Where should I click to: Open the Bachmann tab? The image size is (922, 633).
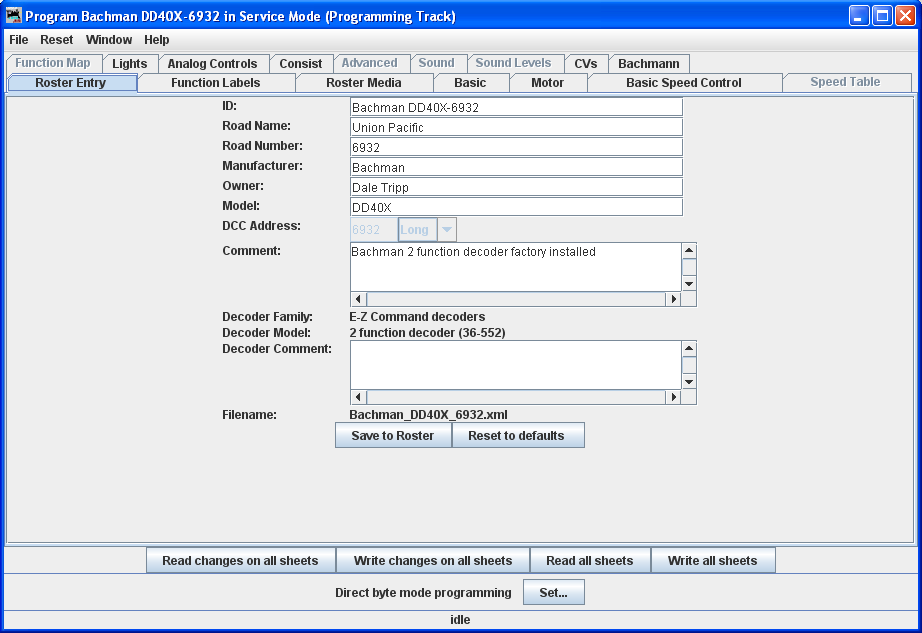648,64
